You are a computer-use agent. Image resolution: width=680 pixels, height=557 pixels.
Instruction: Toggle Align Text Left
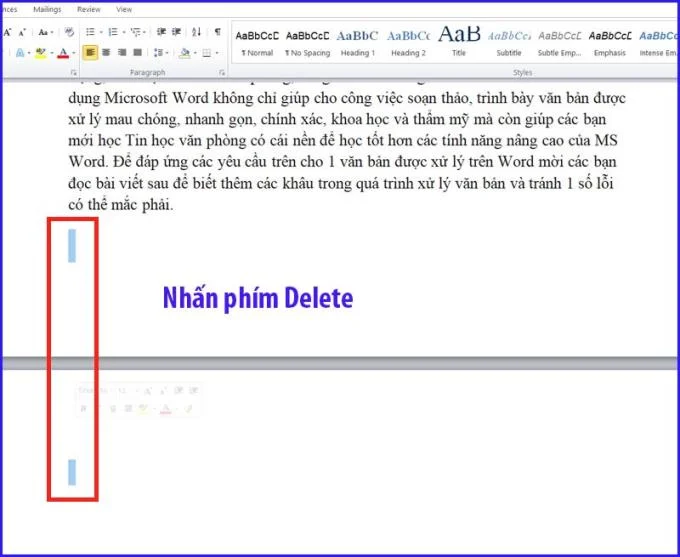tap(90, 53)
